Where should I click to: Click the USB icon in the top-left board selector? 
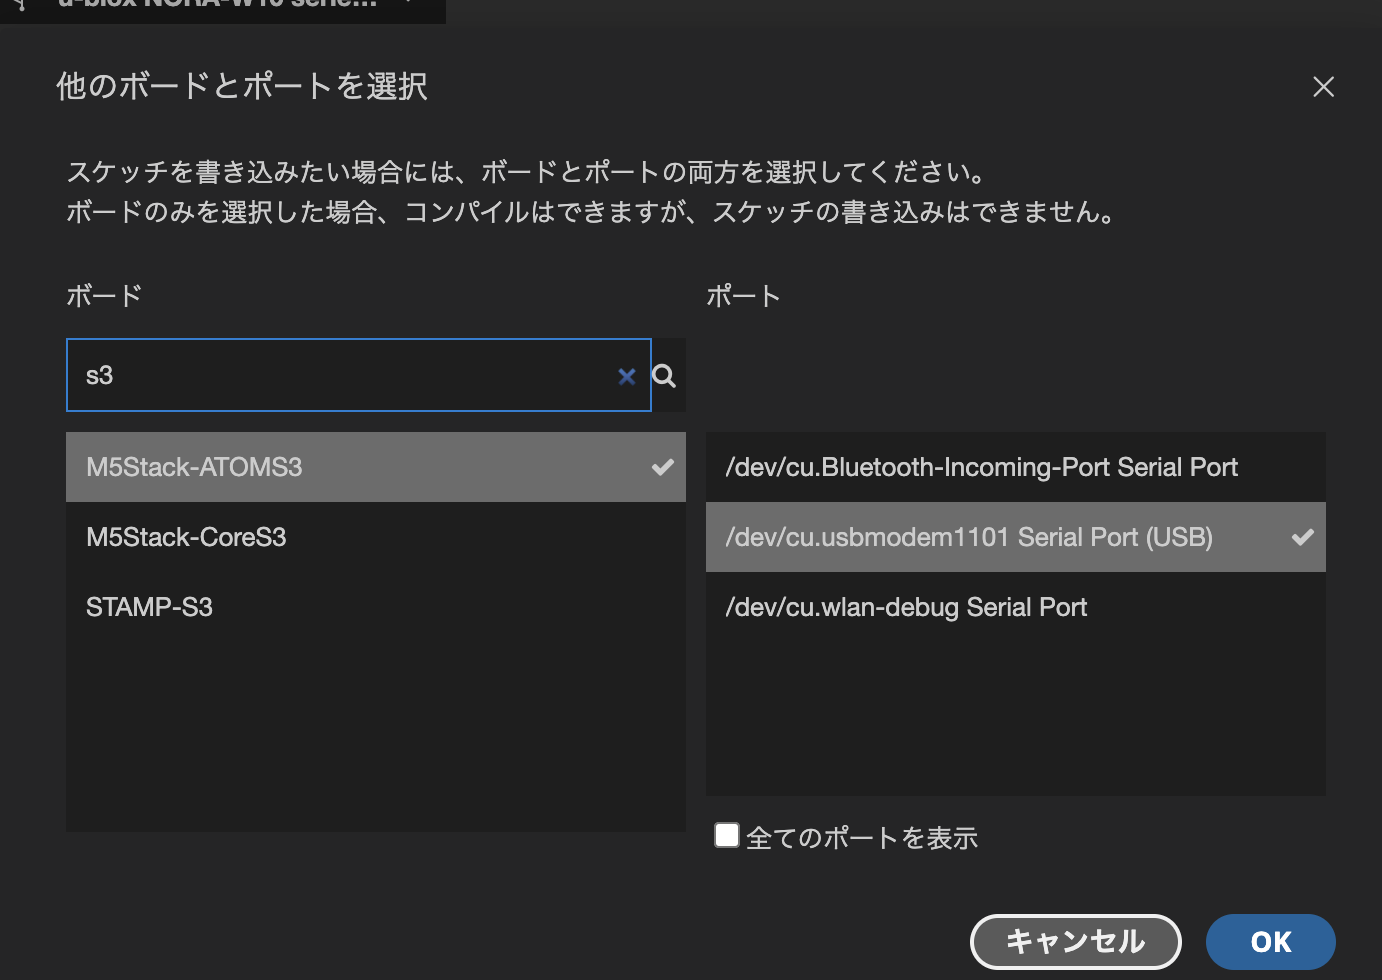[20, 5]
